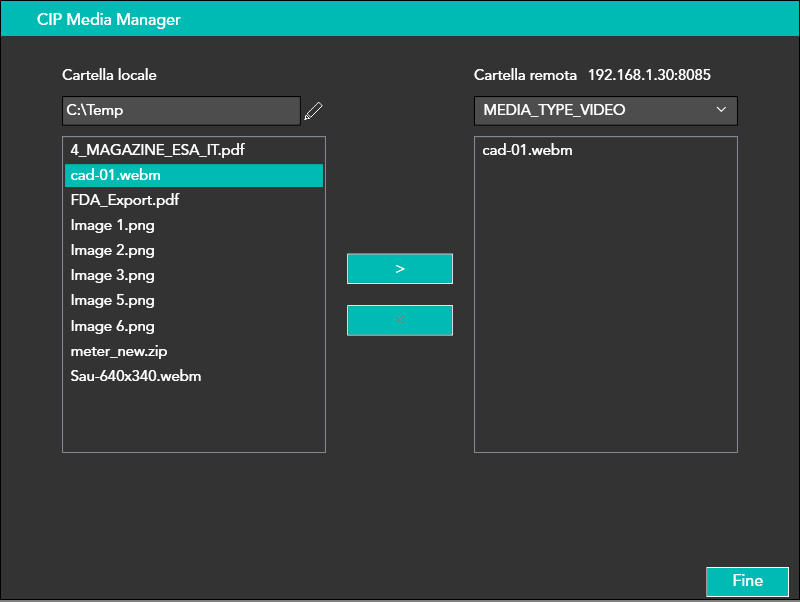800x602 pixels.
Task: Select highlighted cad-01.webm in local folder list
Action: point(193,176)
